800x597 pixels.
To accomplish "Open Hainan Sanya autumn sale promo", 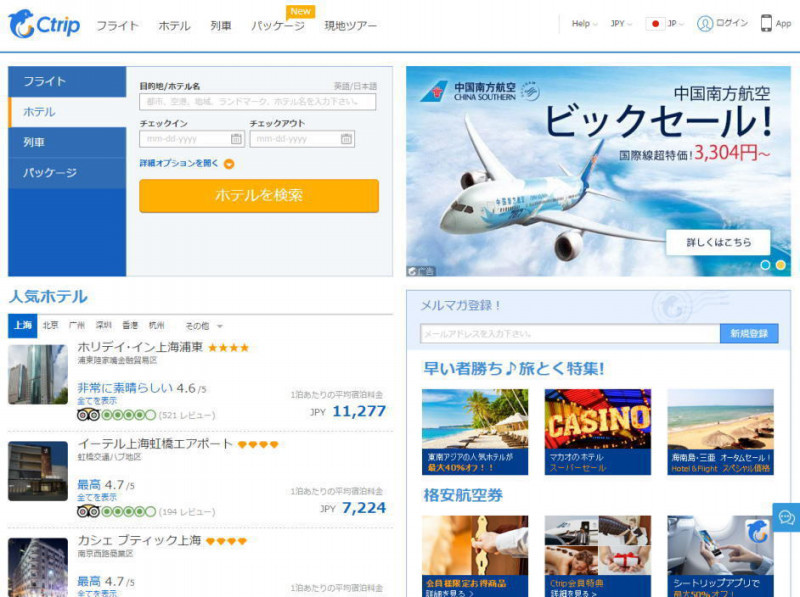I will point(720,432).
